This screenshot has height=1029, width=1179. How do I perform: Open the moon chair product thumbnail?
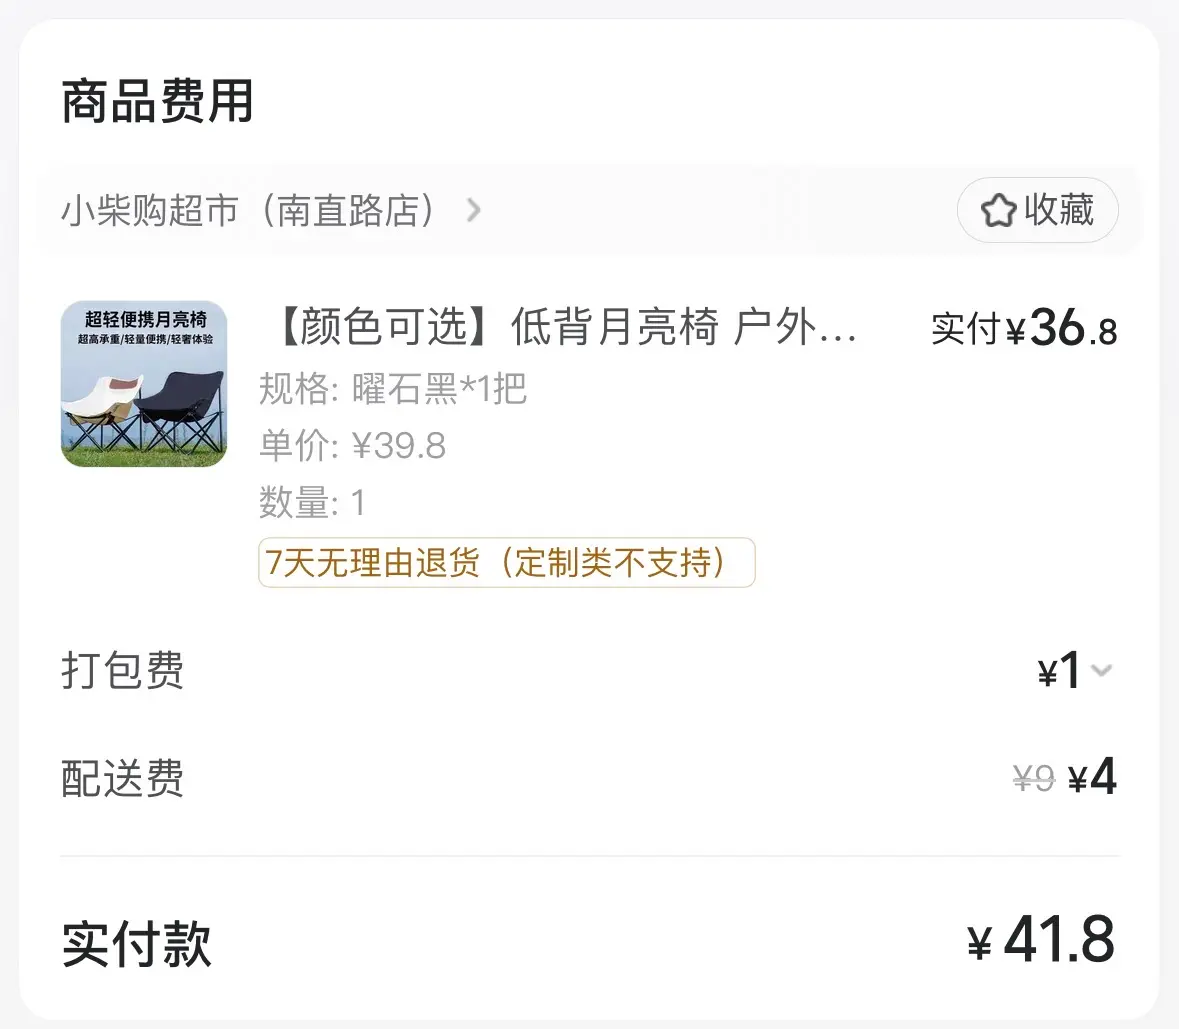tap(144, 384)
